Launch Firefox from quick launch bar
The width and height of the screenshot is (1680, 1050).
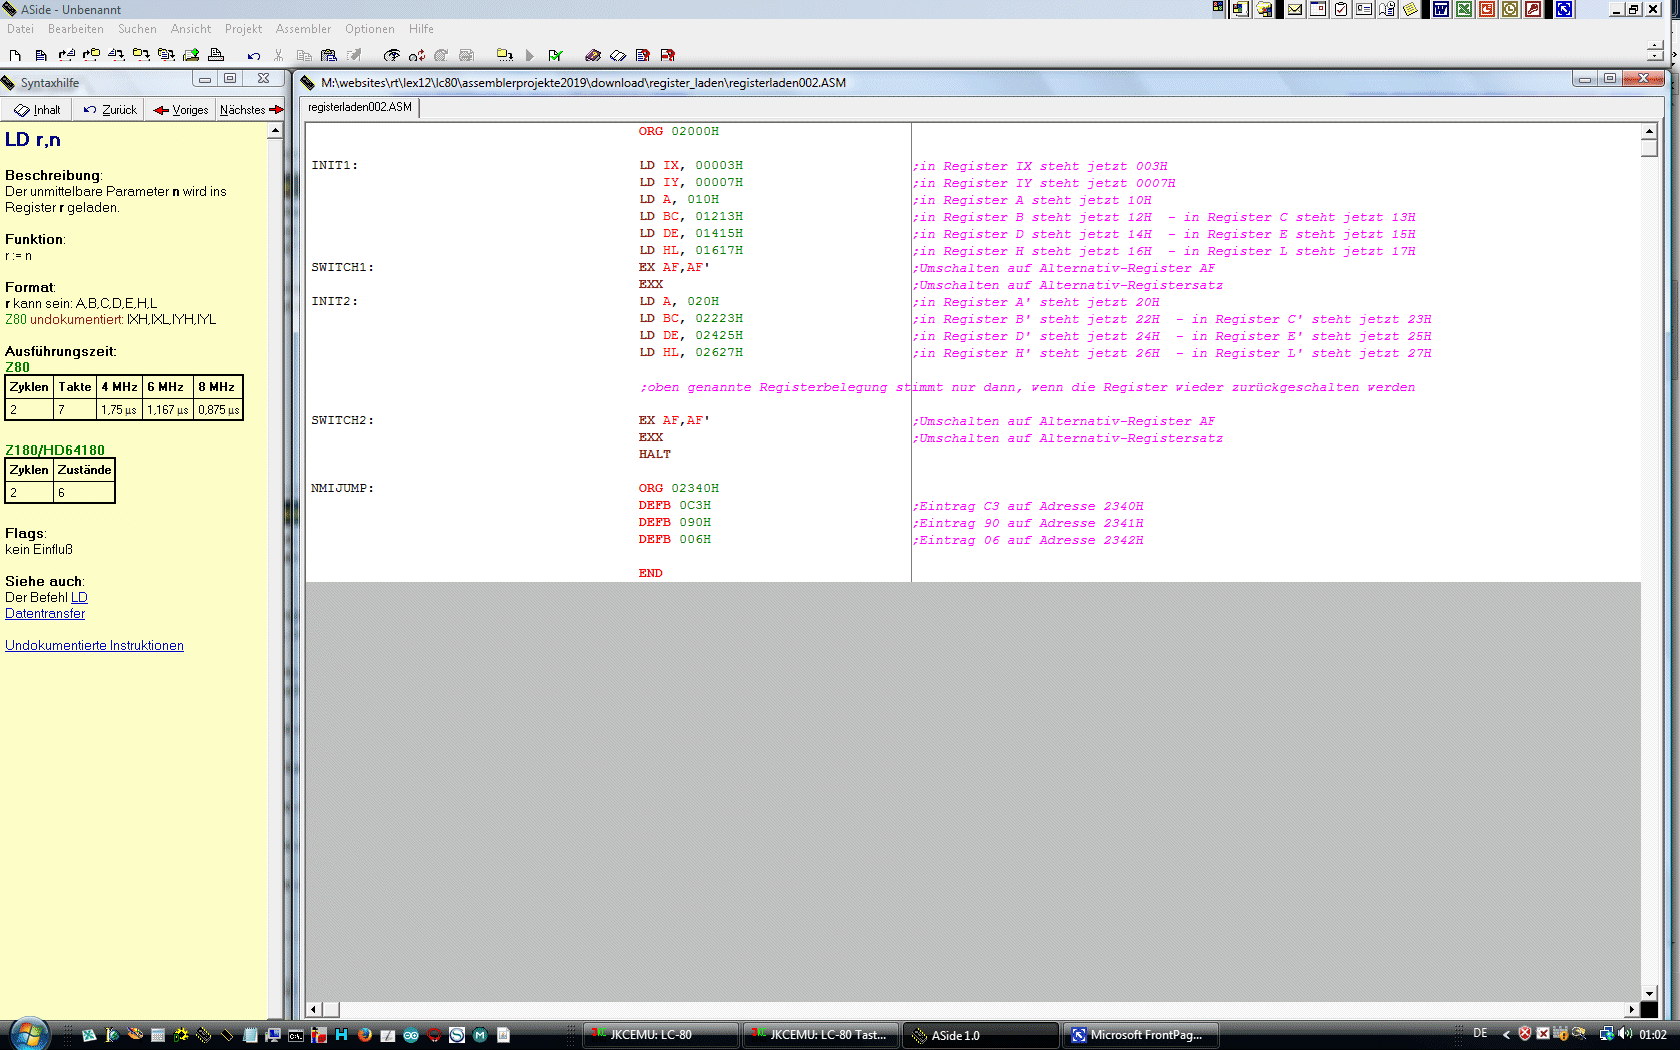(365, 1035)
